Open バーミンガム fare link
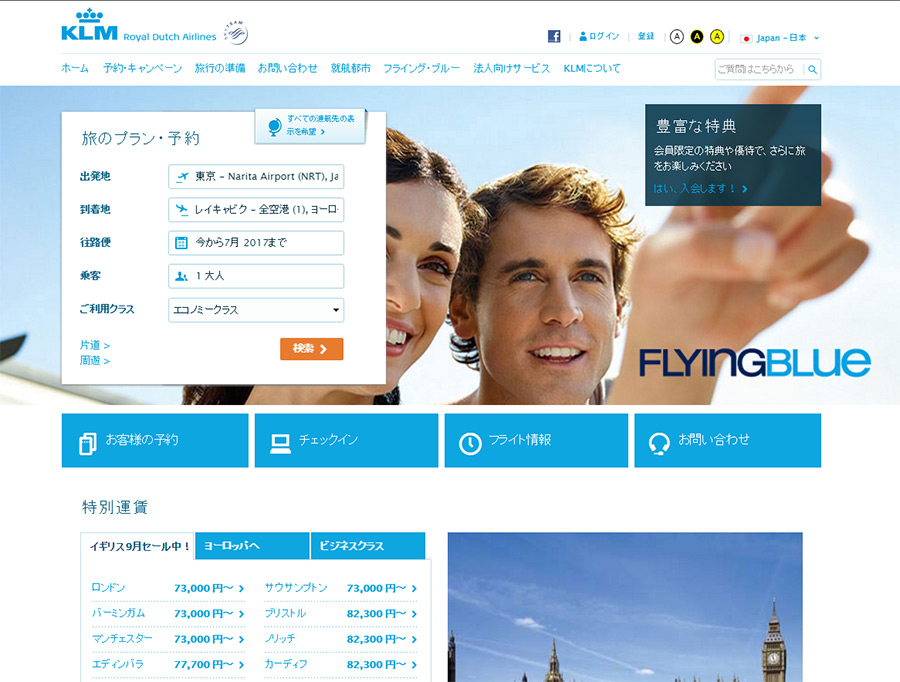Screen dimensions: 900x682 pyautogui.click(x=168, y=614)
